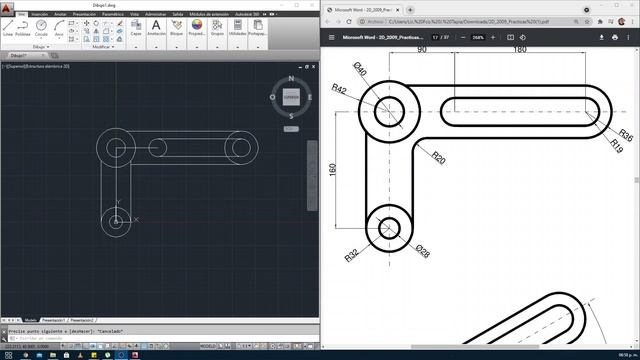This screenshot has width=640, height=360.
Task: Open the Bloque panel
Action: [176, 28]
